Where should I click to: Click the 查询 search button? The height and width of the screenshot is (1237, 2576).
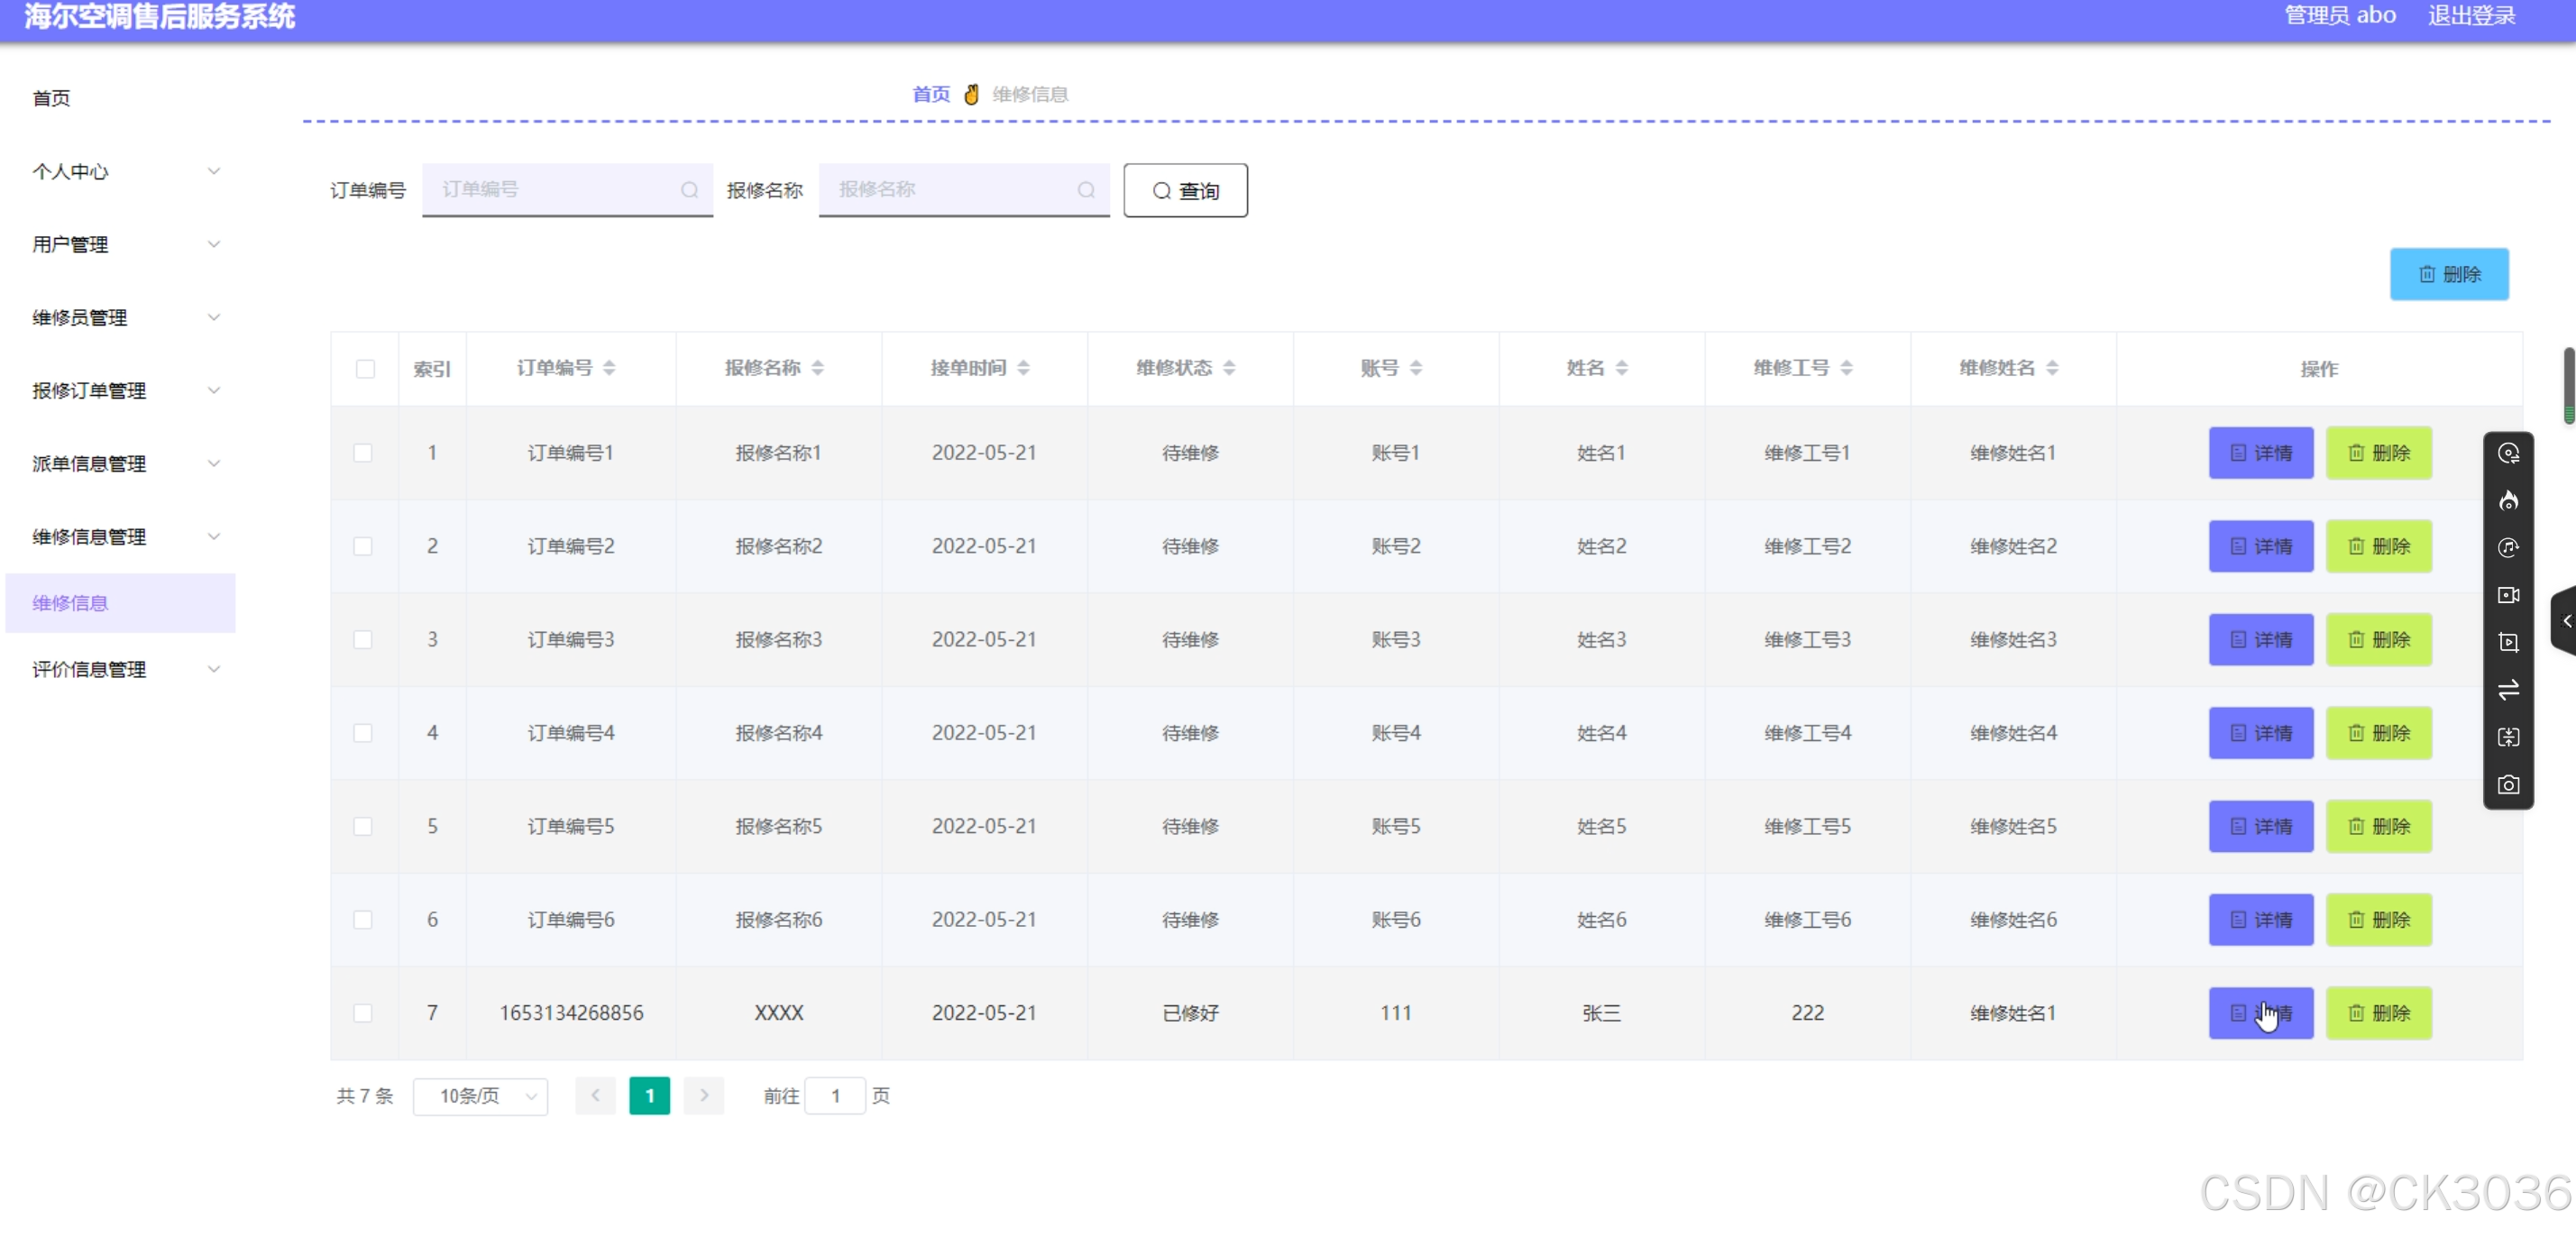[1185, 190]
